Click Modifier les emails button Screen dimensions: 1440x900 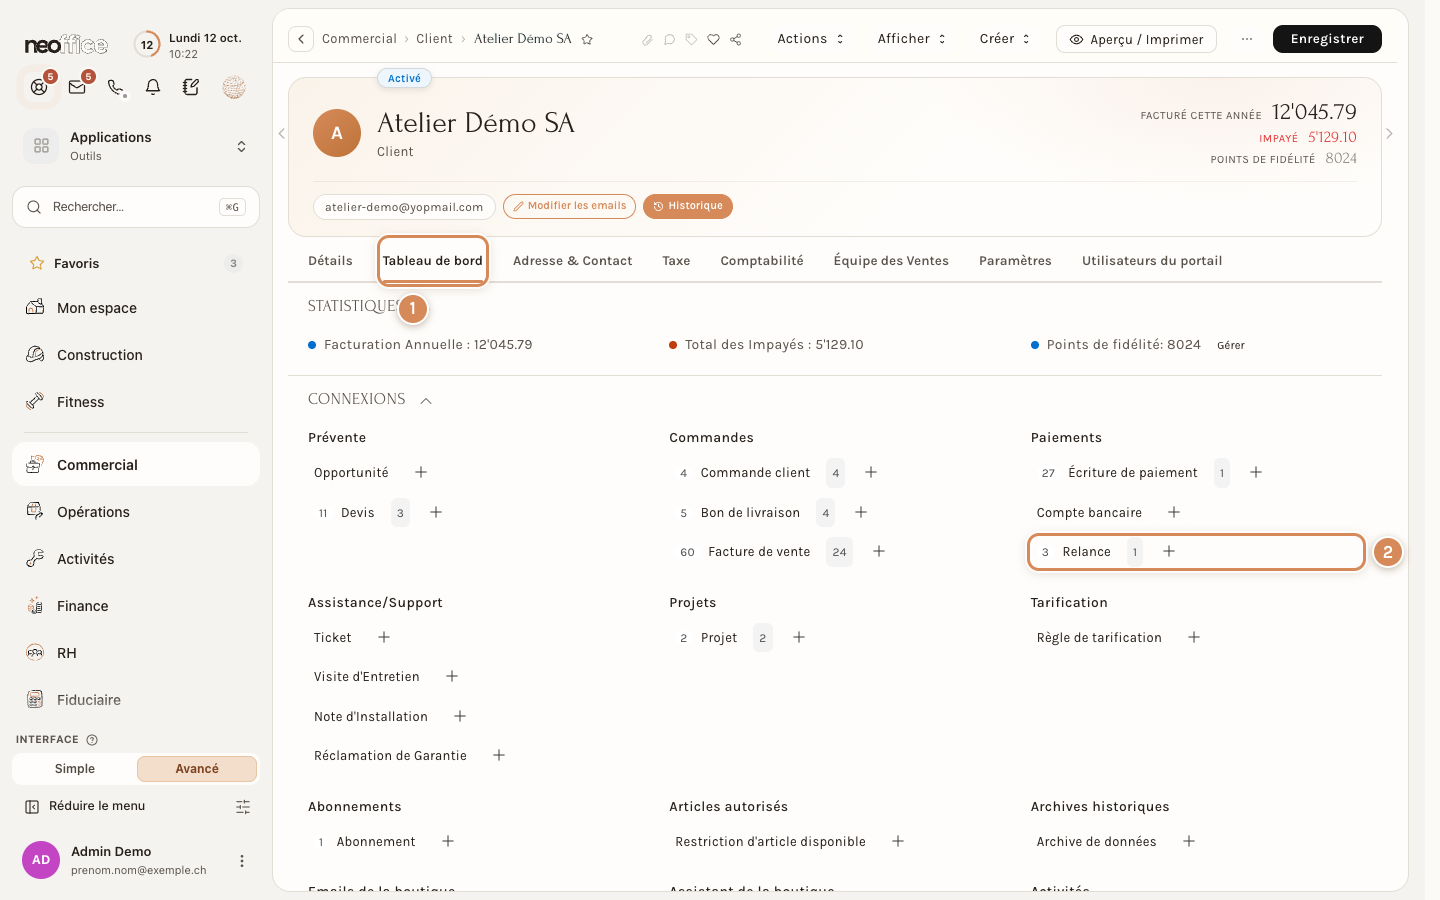tap(569, 206)
